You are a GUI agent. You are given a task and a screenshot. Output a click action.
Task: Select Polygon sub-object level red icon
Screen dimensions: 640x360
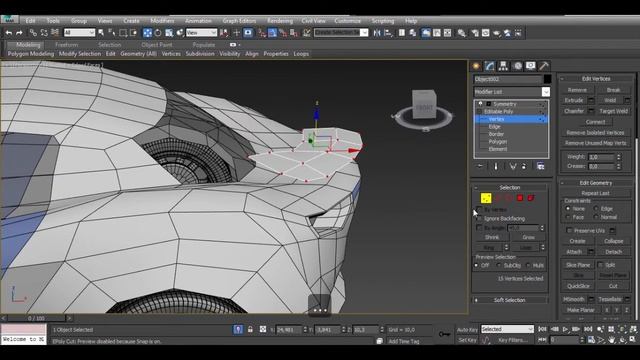click(520, 198)
